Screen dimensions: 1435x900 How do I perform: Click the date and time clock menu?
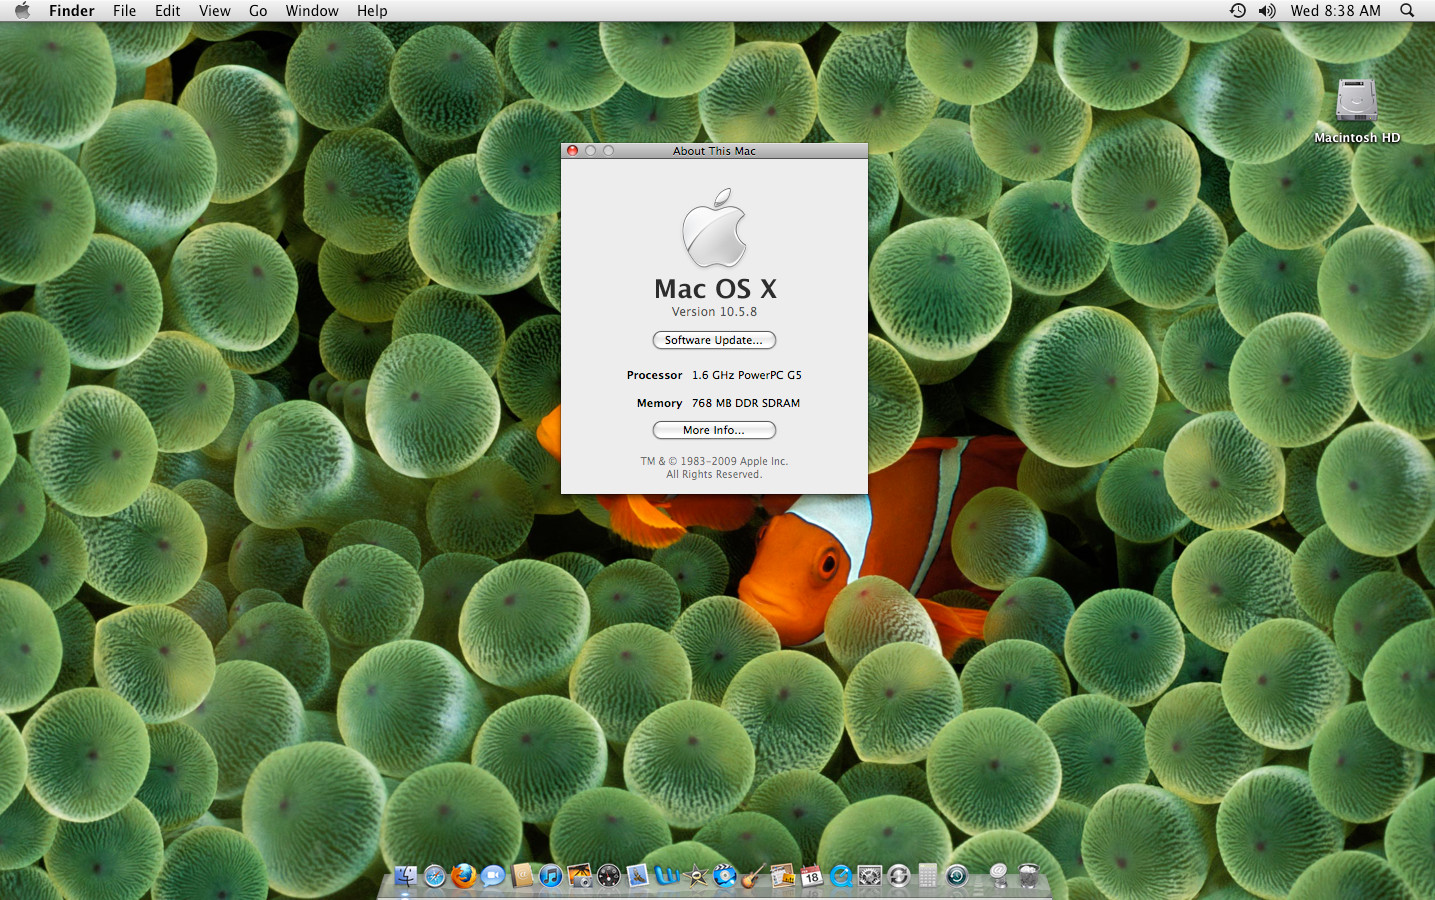pyautogui.click(x=1335, y=11)
